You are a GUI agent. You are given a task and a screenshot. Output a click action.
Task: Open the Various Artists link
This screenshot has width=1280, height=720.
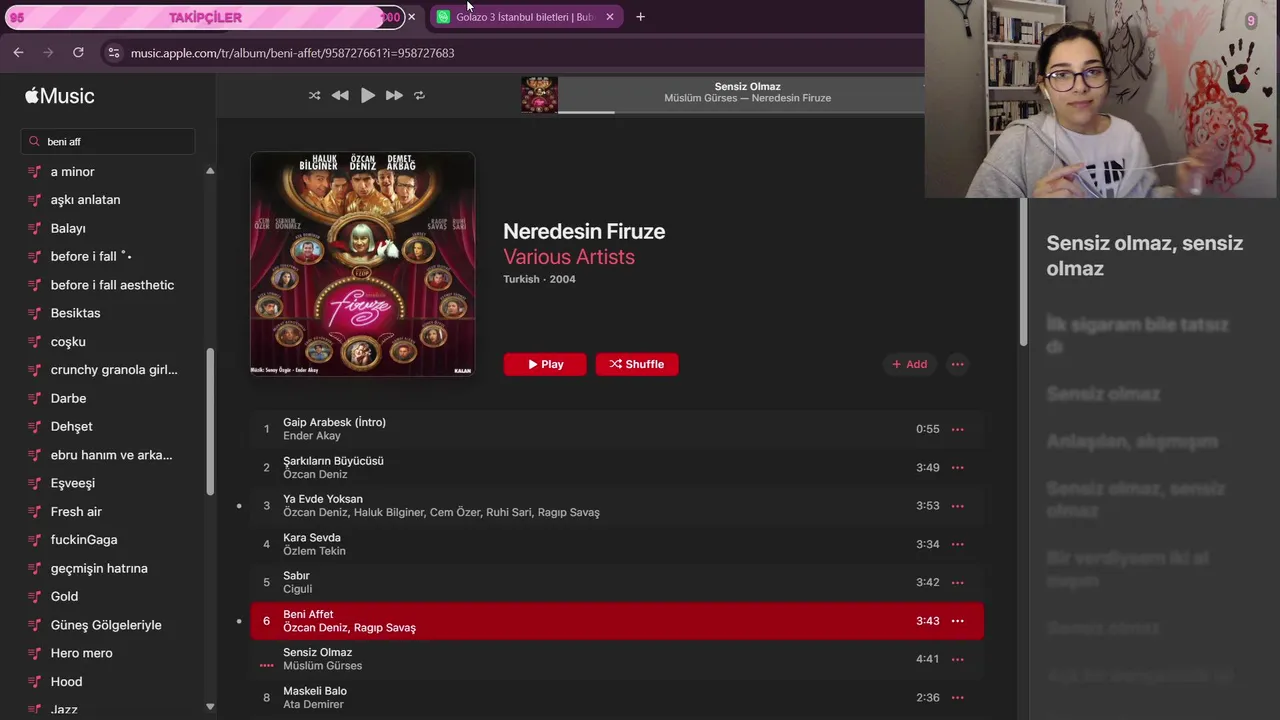pyautogui.click(x=569, y=257)
